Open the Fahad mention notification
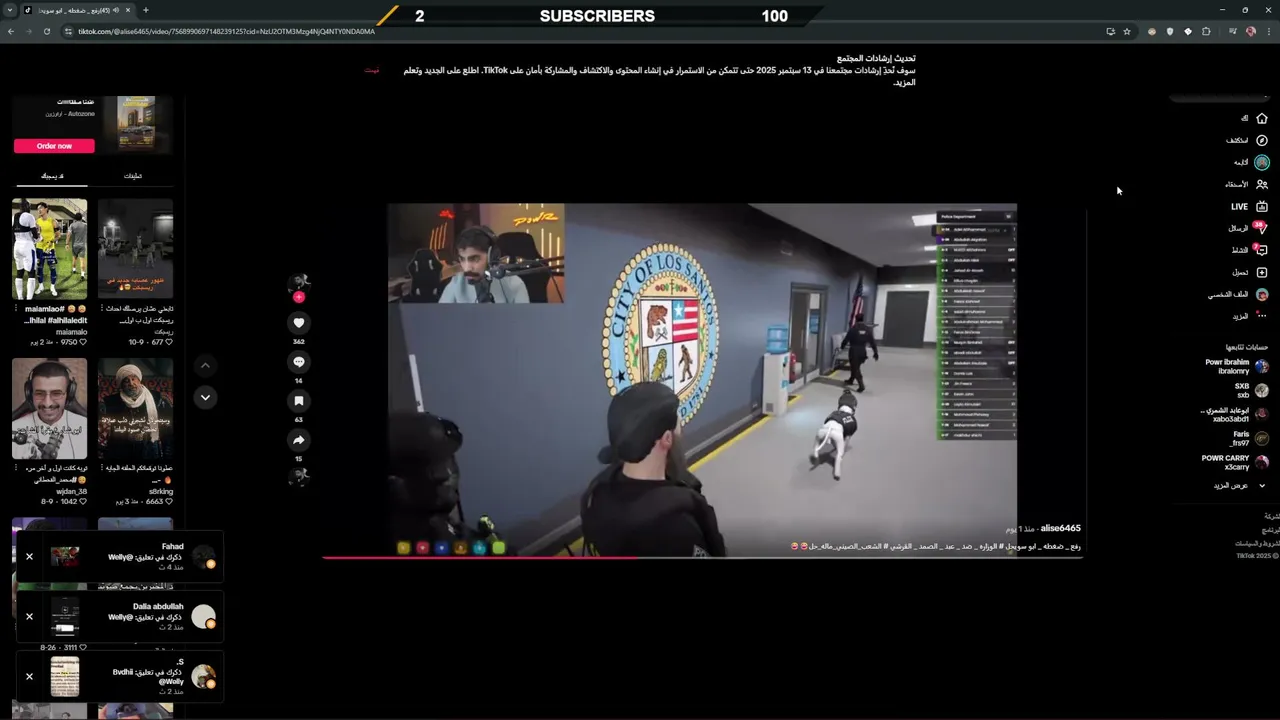This screenshot has width=1280, height=720. (120, 556)
